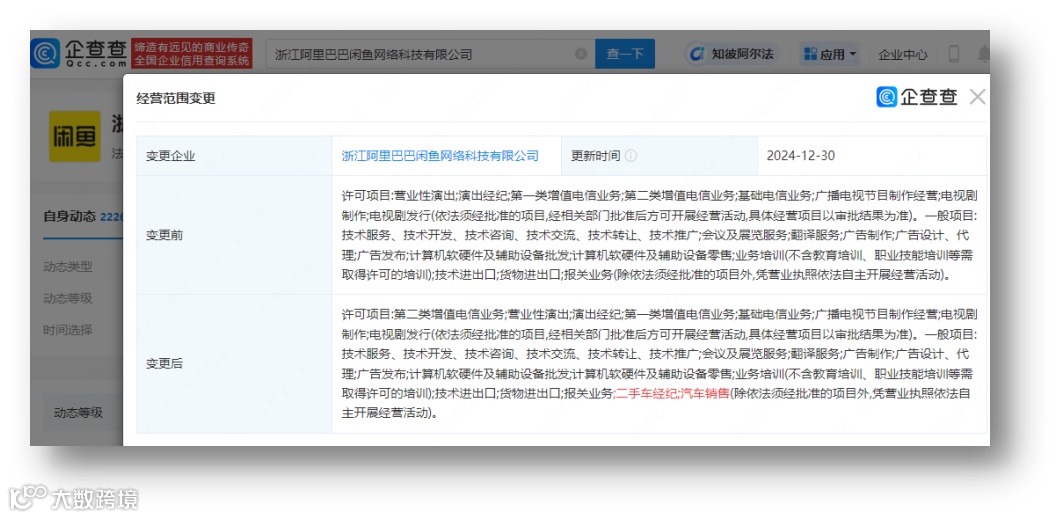
Task: Click the notification bell icon
Action: pyautogui.click(x=982, y=54)
